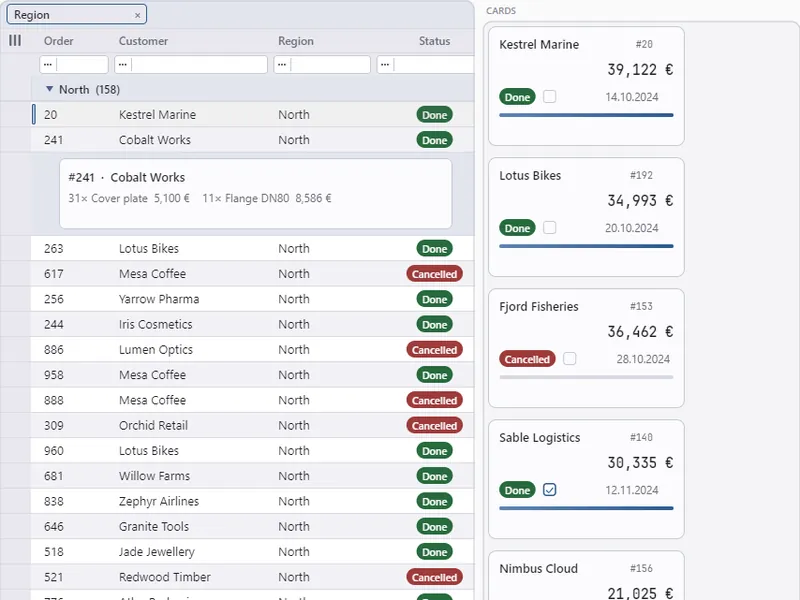Select the Iris Cosmetics cell
The width and height of the screenshot is (800, 600).
click(x=156, y=324)
